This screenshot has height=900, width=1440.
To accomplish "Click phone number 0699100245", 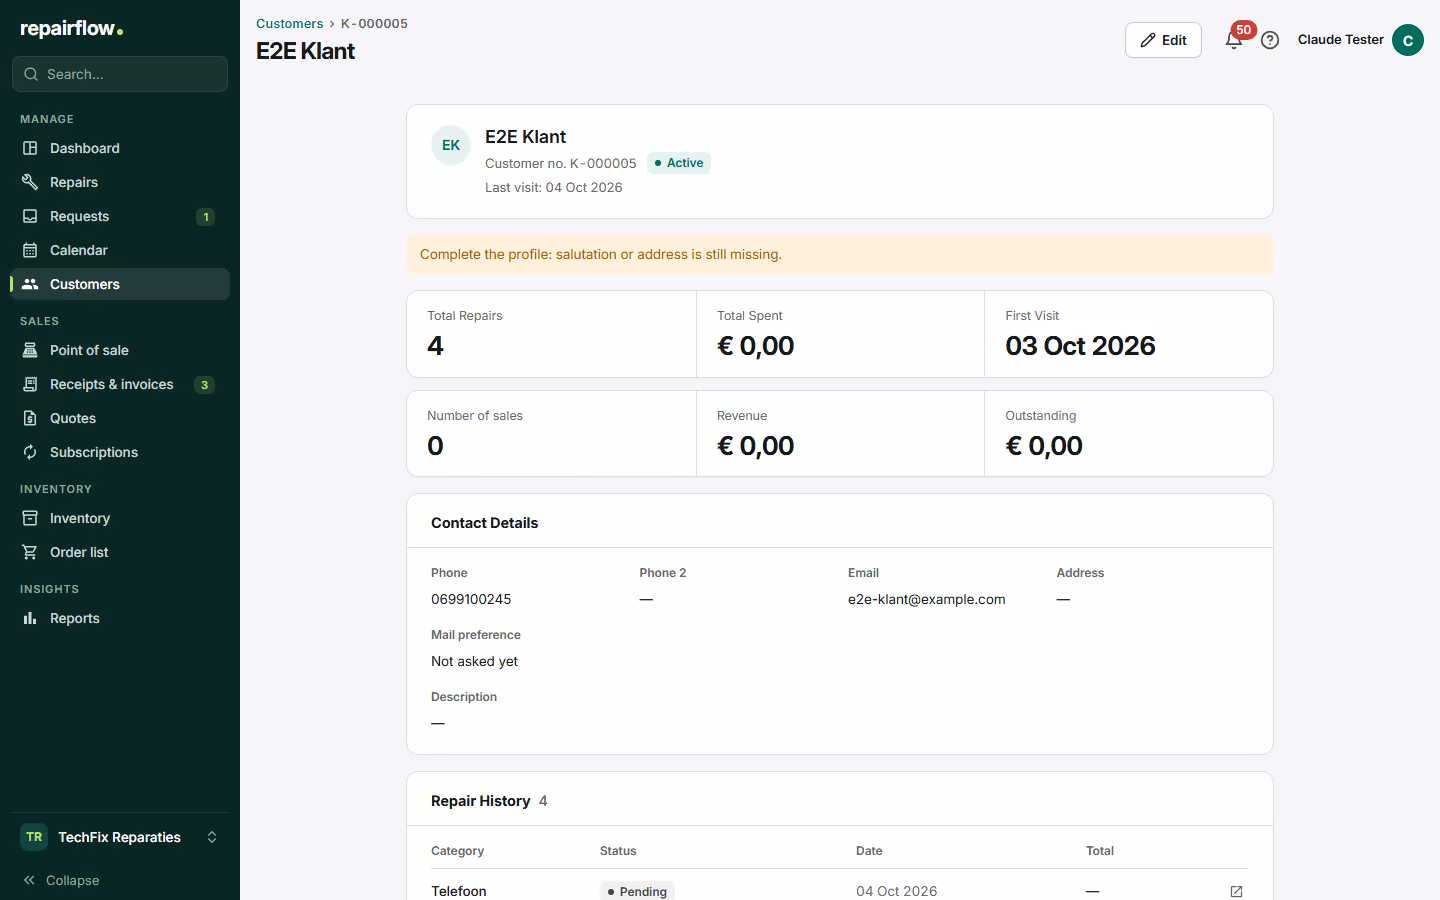I will pos(471,599).
